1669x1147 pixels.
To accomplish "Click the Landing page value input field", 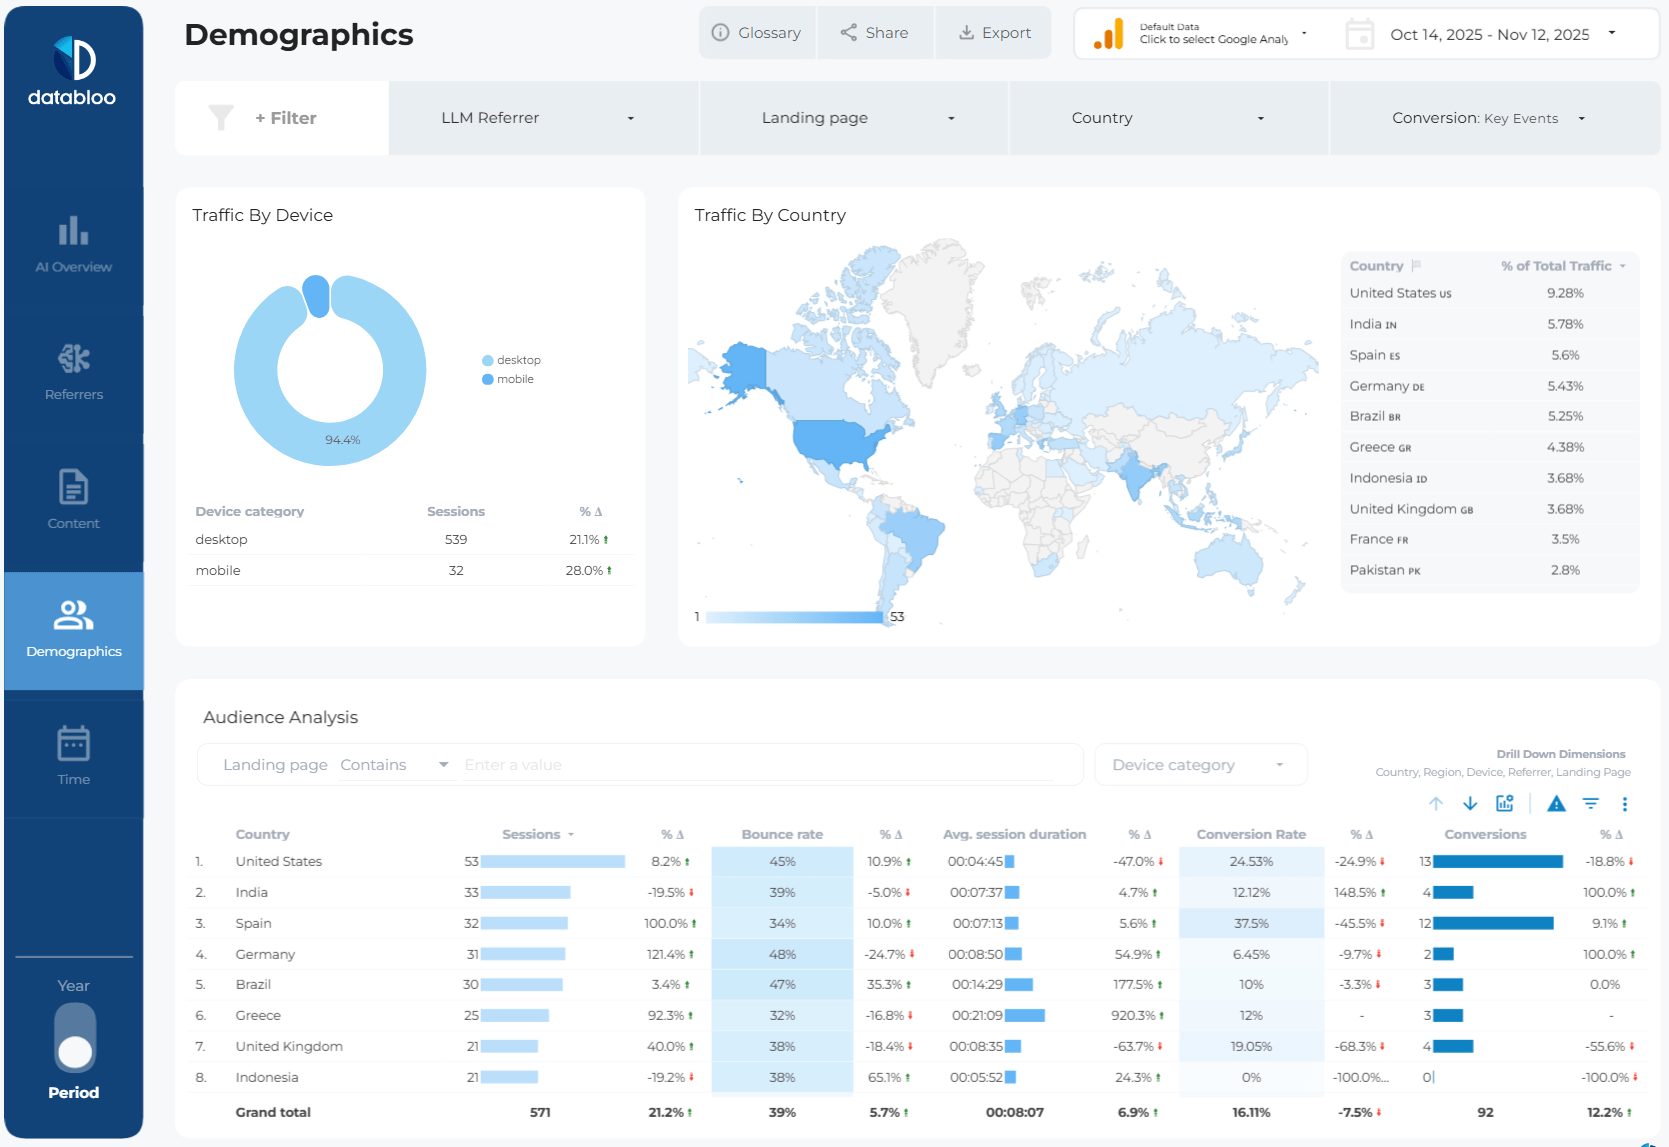I will pyautogui.click(x=760, y=765).
